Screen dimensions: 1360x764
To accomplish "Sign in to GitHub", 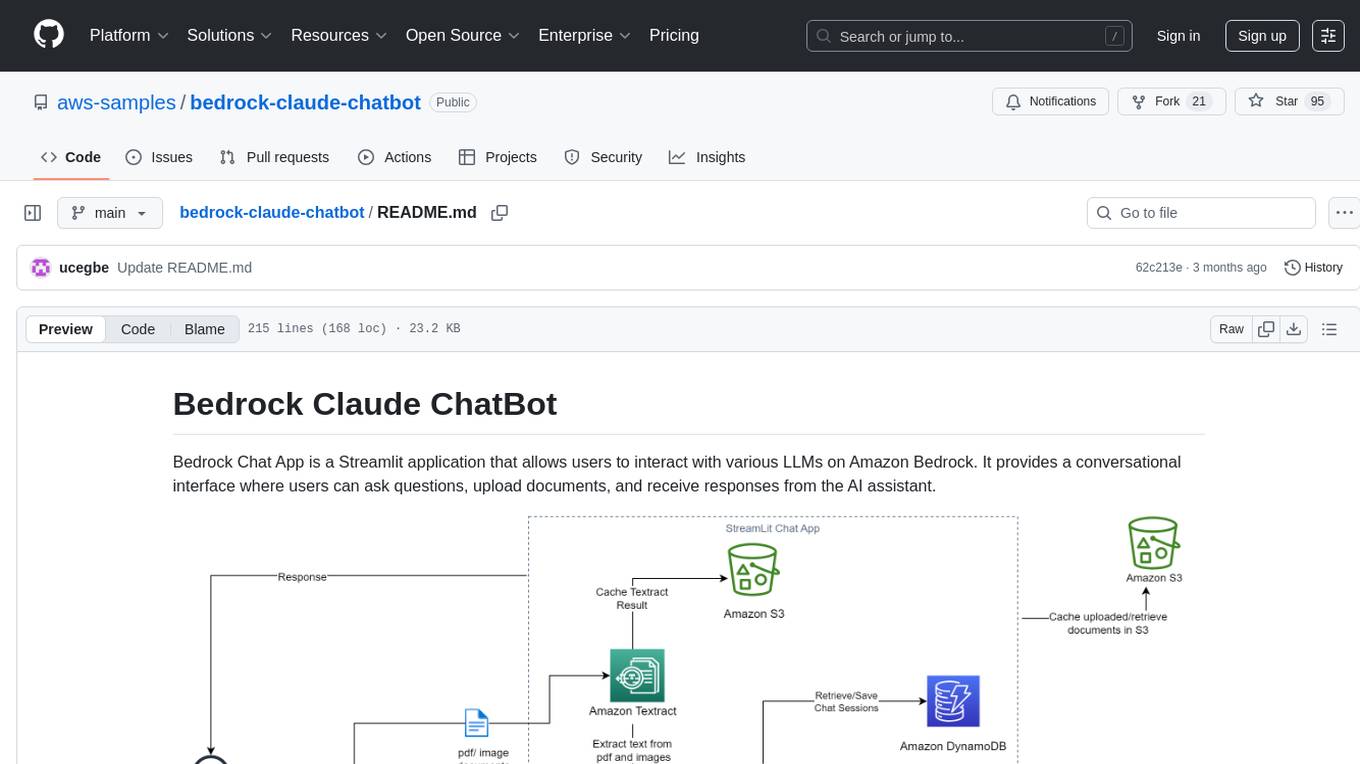I will pyautogui.click(x=1178, y=36).
